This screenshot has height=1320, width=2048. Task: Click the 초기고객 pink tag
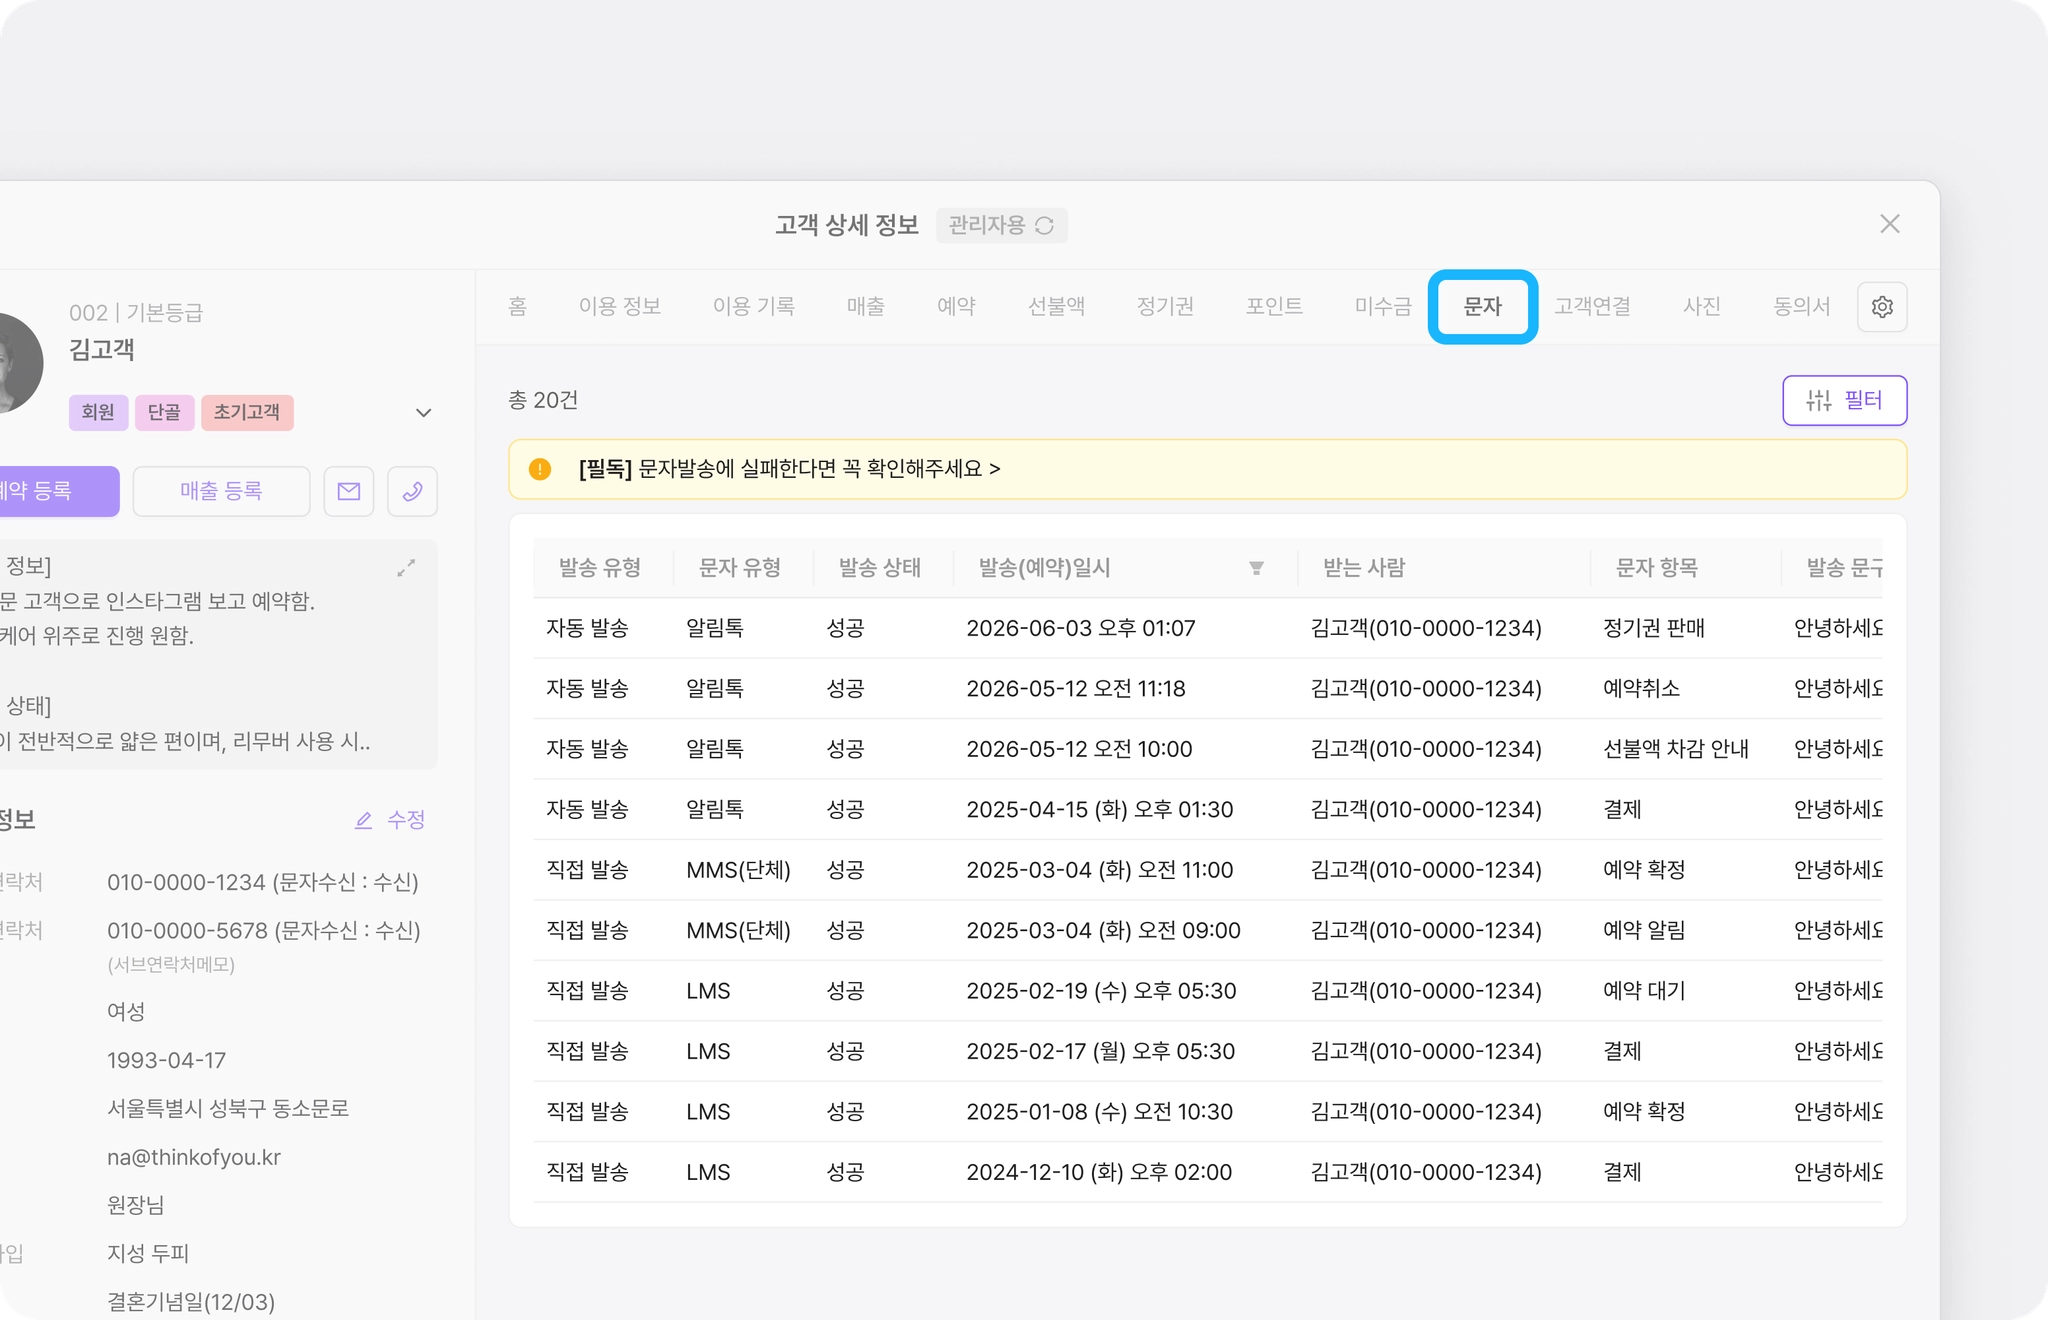[x=247, y=412]
